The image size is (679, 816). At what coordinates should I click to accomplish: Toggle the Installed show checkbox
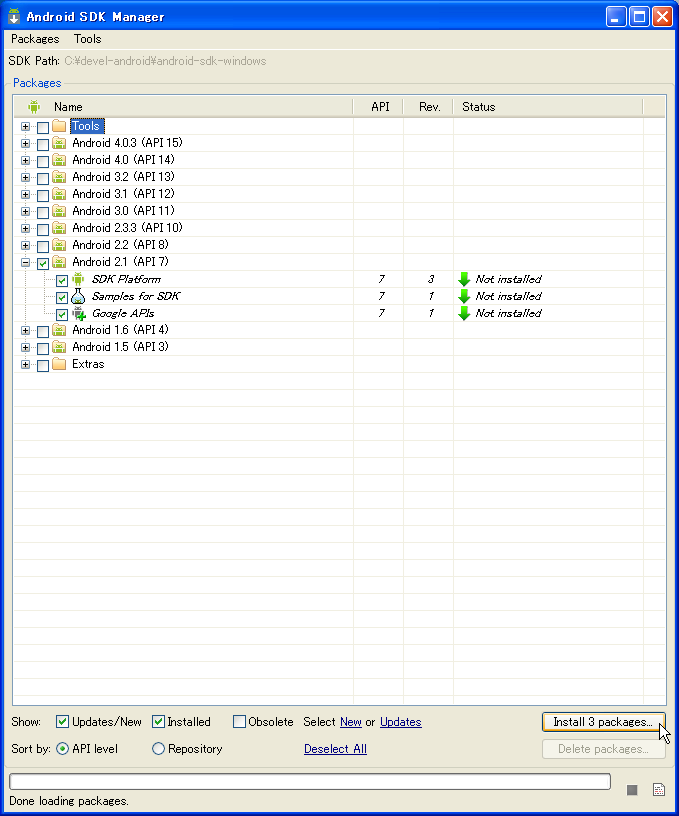[158, 722]
